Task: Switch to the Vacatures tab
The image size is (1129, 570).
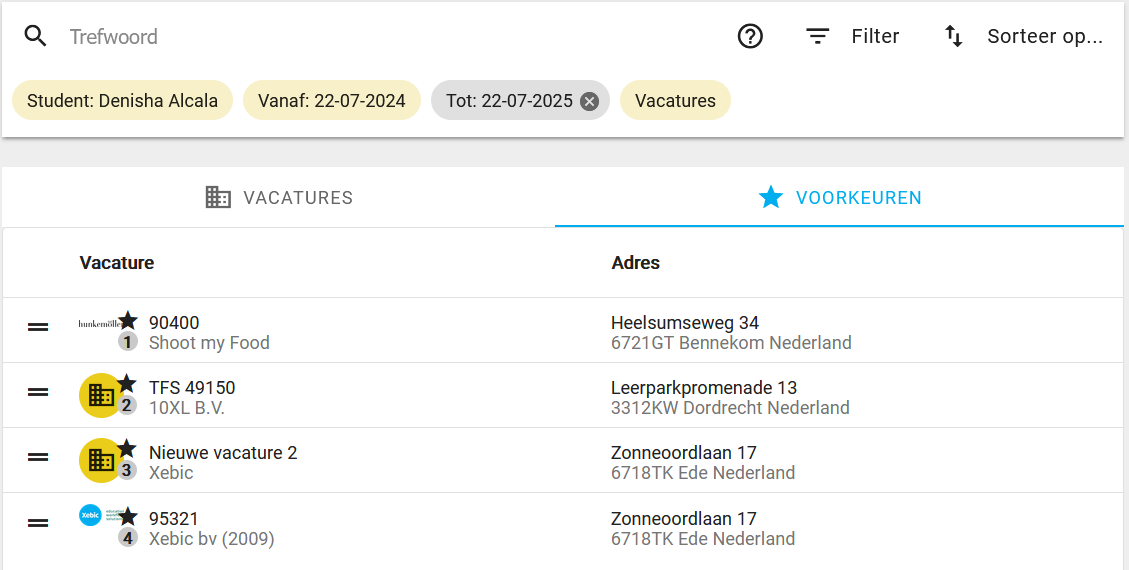Action: pos(279,198)
